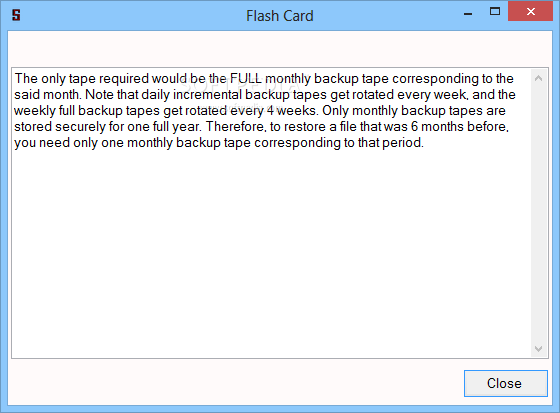
Task: Click the scrollbar up arrow
Action: coord(539,78)
